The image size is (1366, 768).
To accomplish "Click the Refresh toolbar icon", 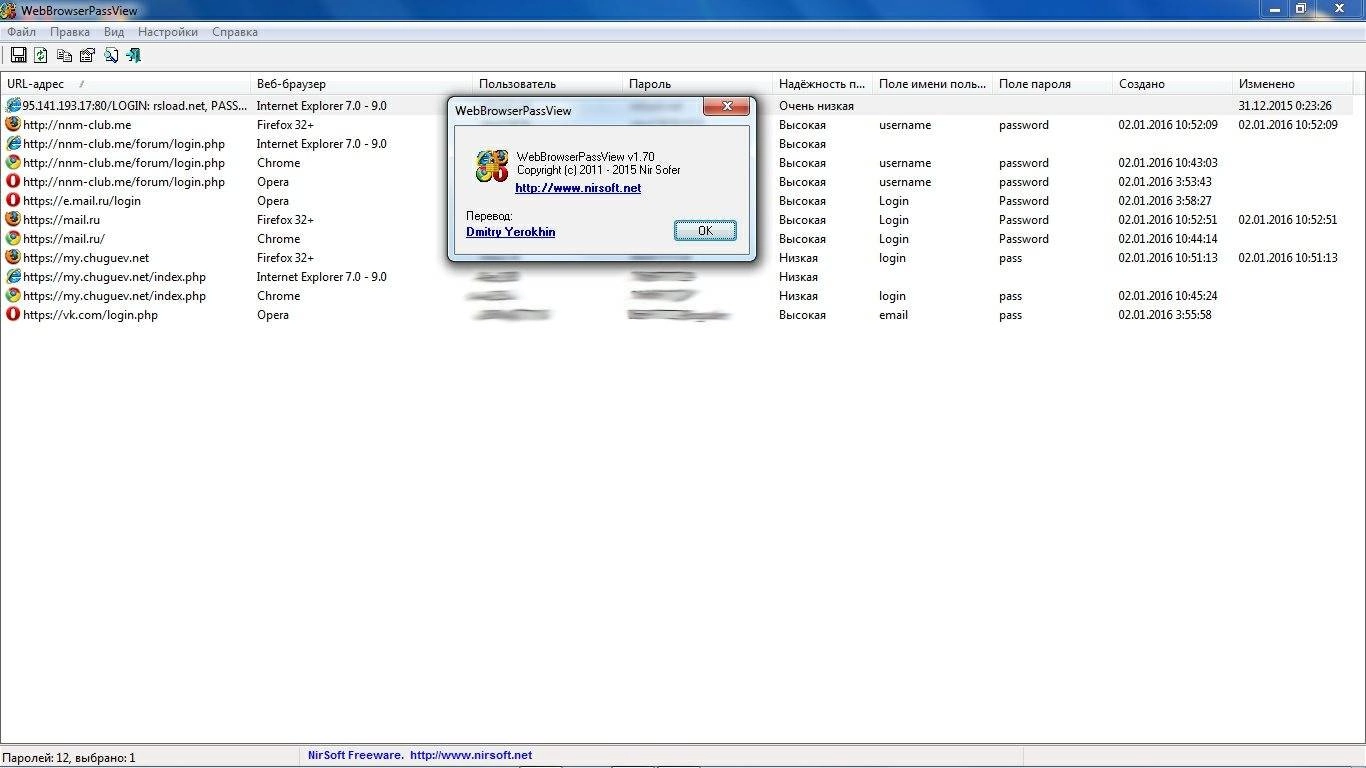I will point(41,56).
